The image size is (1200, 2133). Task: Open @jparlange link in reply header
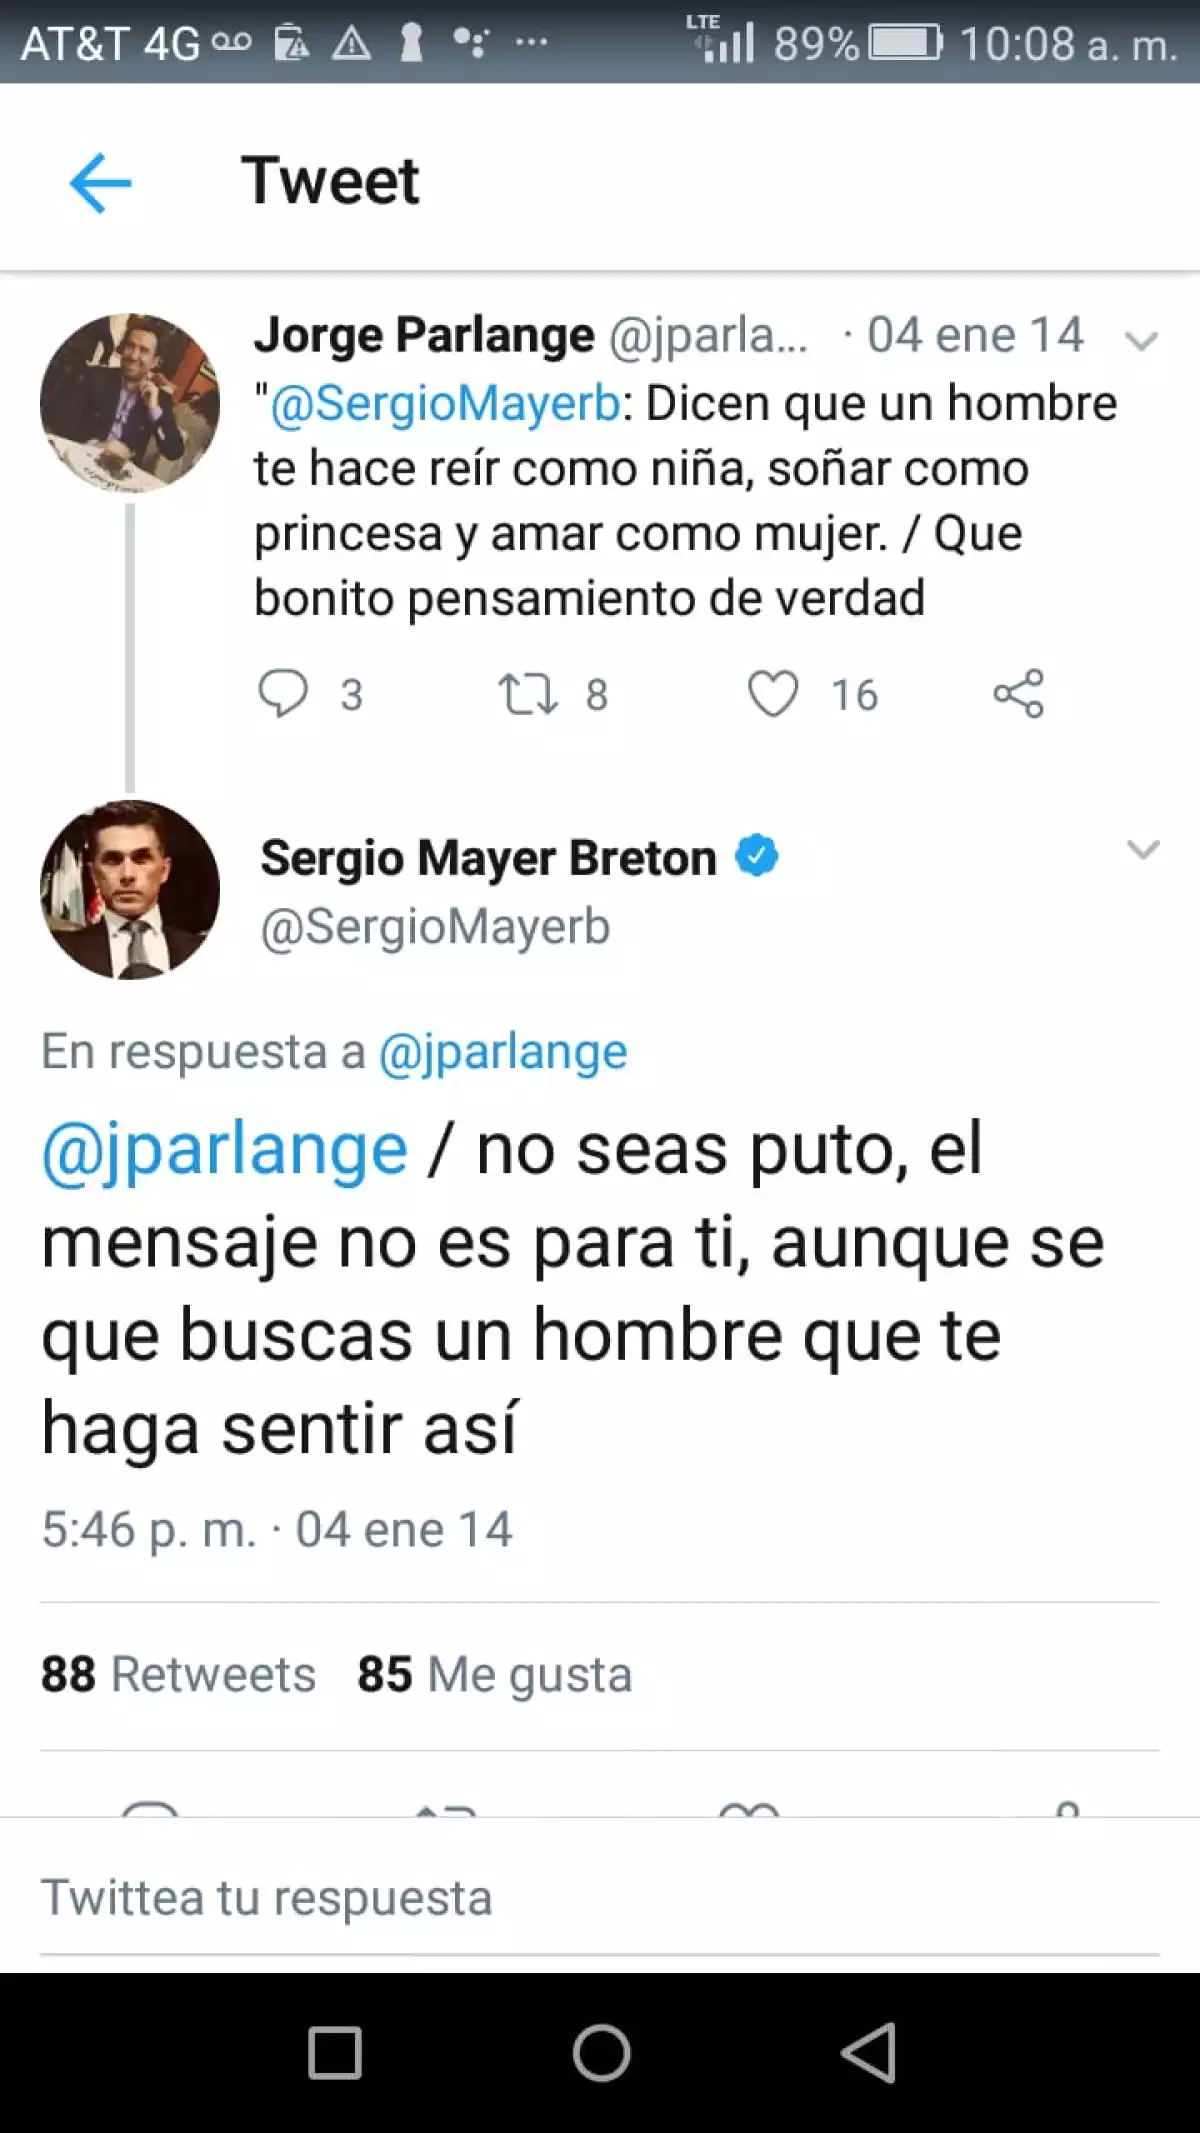tap(503, 1052)
